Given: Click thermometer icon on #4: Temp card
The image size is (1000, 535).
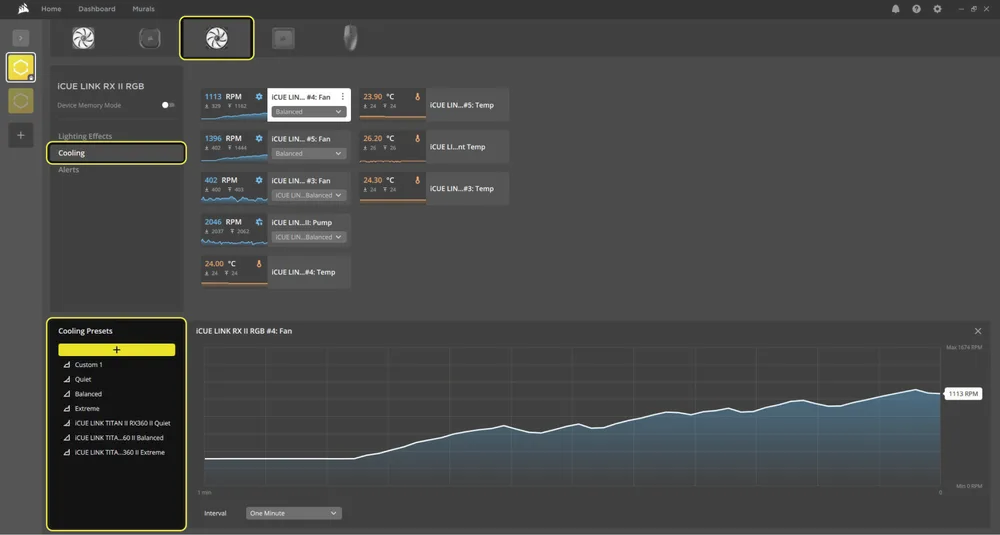Looking at the screenshot, I should [x=259, y=263].
